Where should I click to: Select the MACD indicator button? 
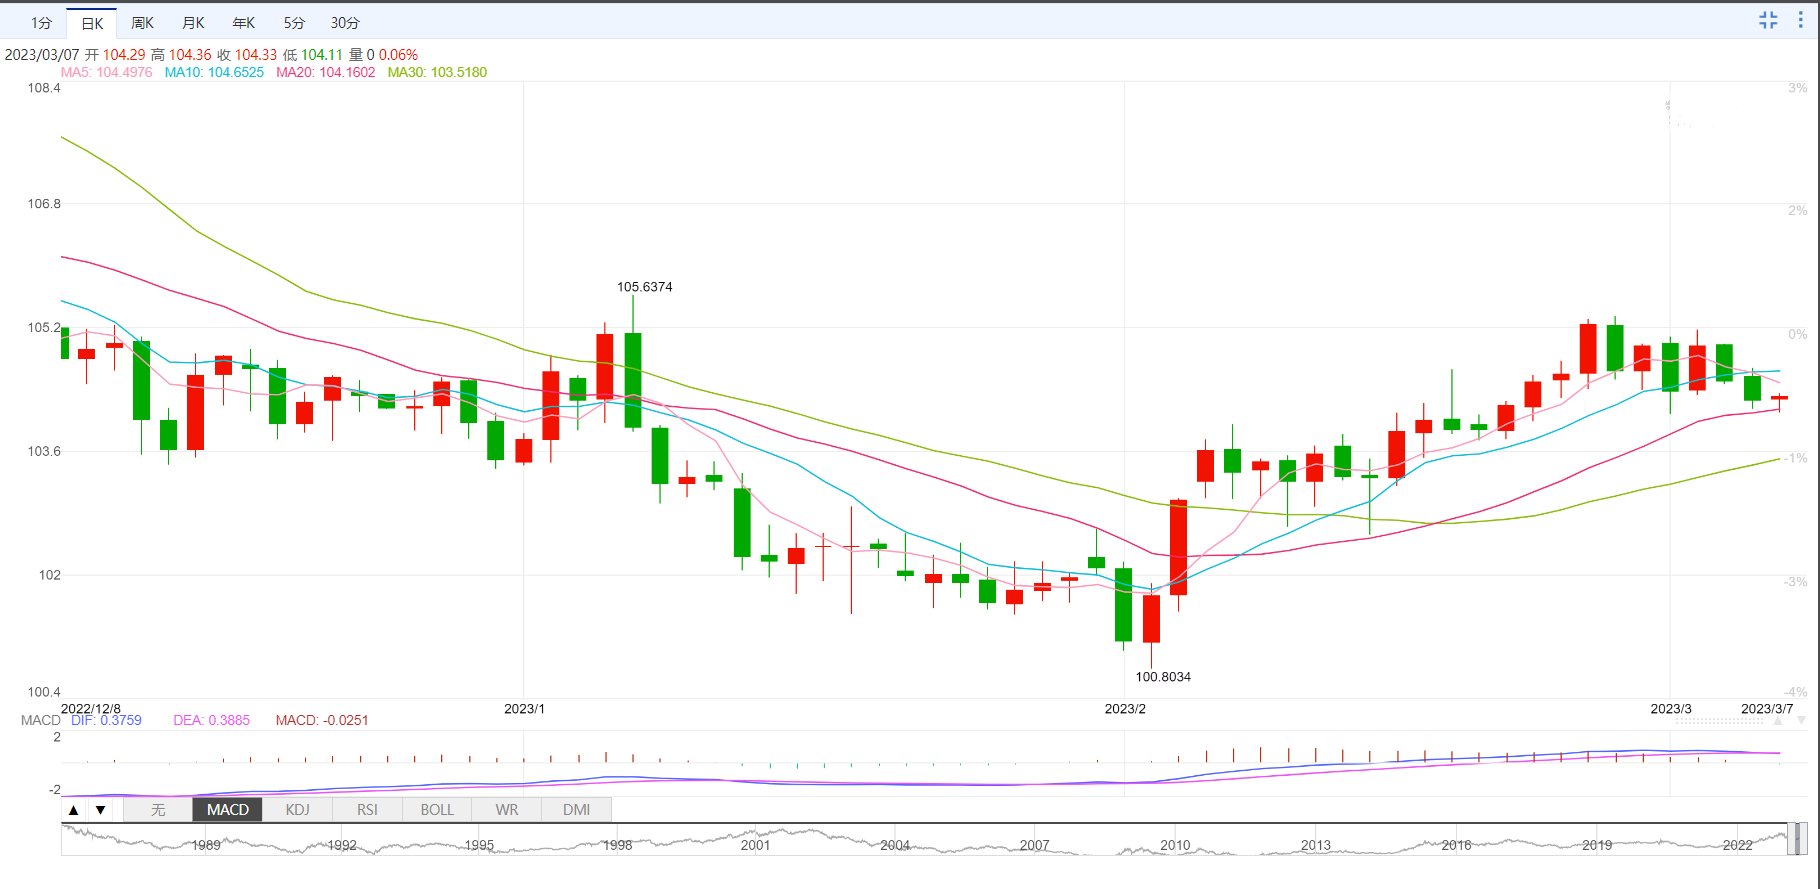point(228,810)
